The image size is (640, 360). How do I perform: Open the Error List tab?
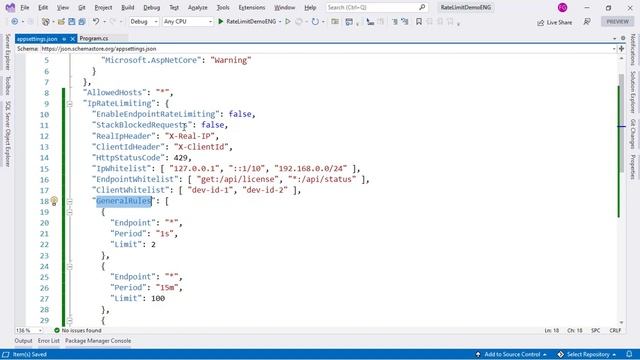[x=49, y=341]
